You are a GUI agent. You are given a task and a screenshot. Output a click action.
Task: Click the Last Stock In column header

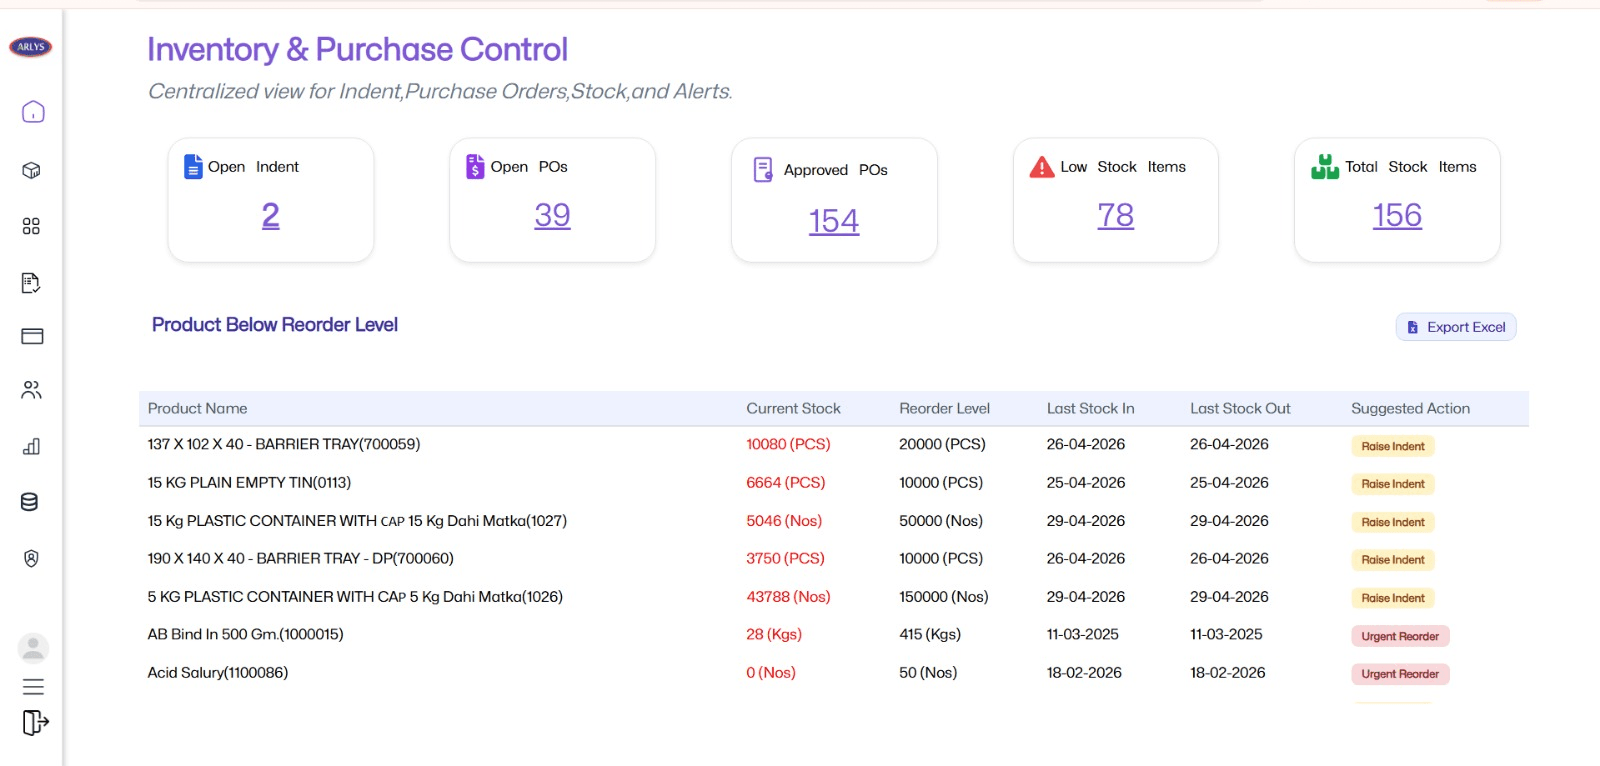point(1090,408)
